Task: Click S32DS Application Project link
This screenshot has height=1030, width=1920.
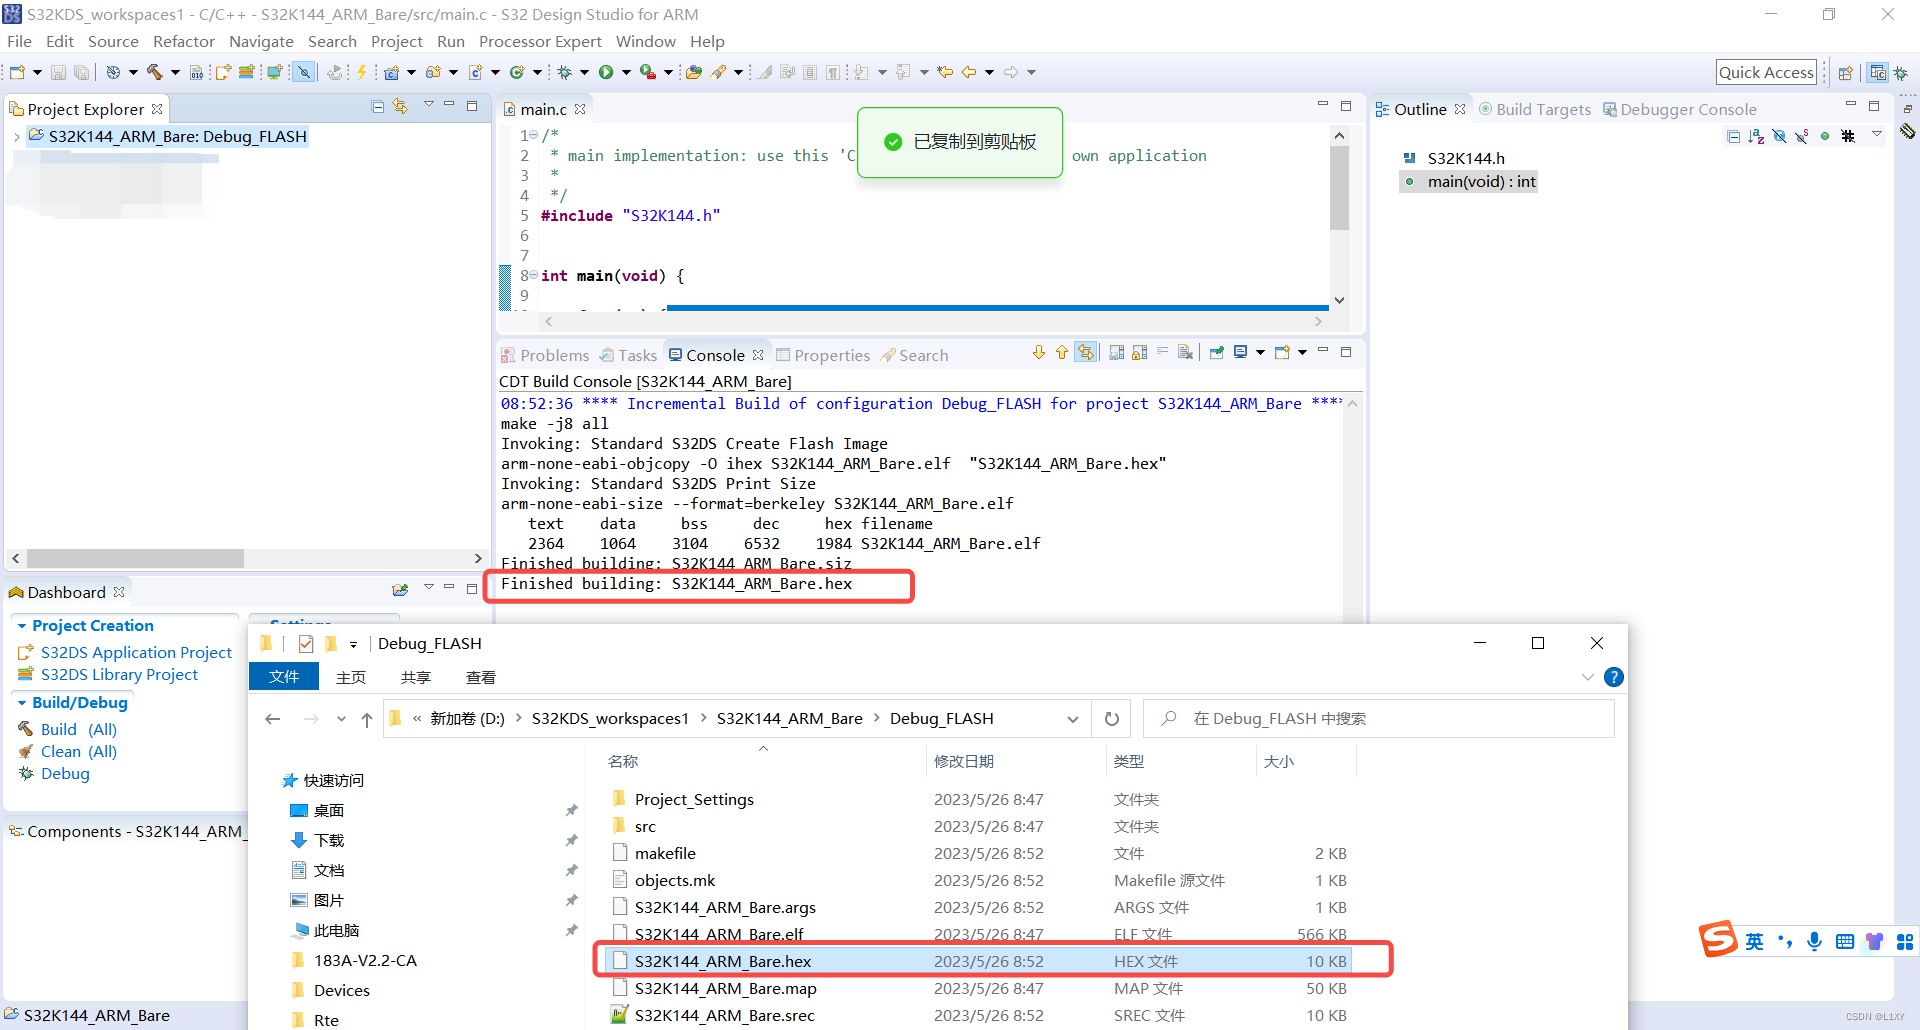Action: (136, 652)
